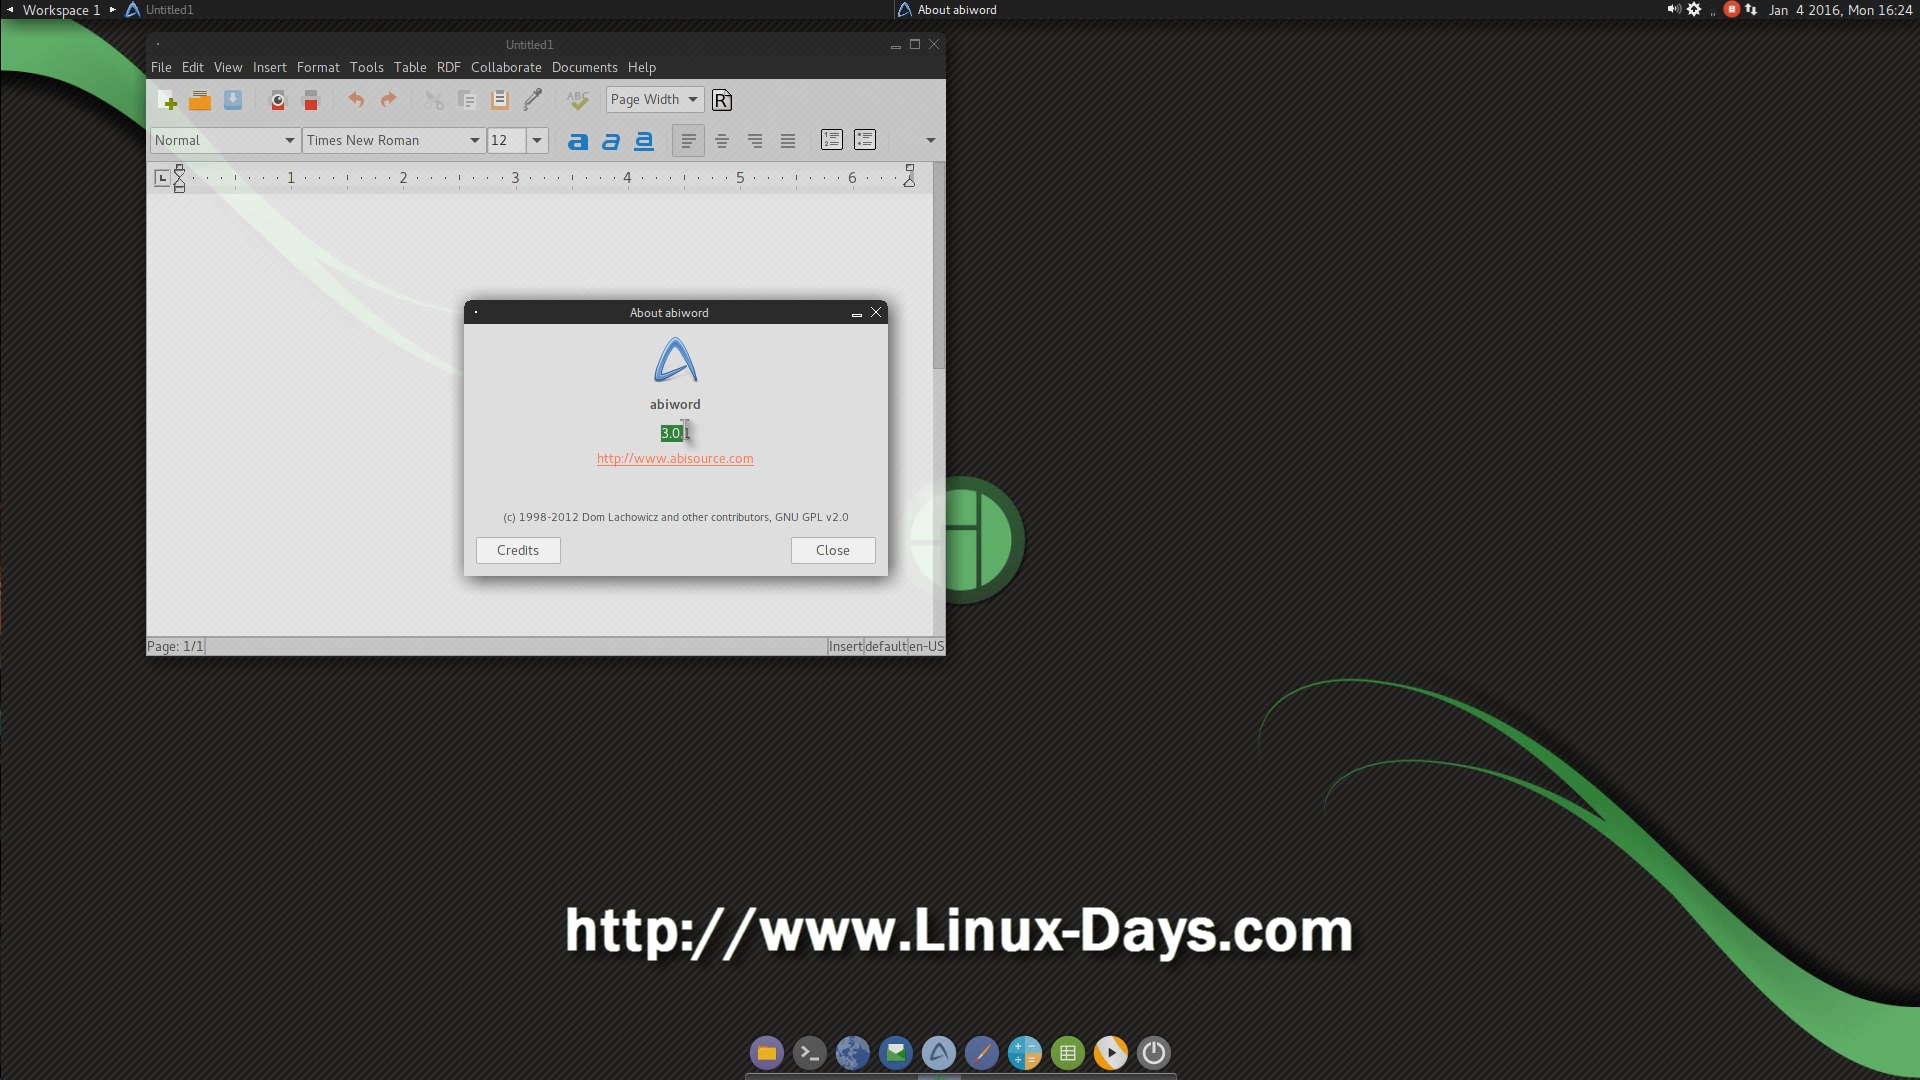Viewport: 1920px width, 1080px height.
Task: Expand the font size dropdown arrow
Action: 537,140
